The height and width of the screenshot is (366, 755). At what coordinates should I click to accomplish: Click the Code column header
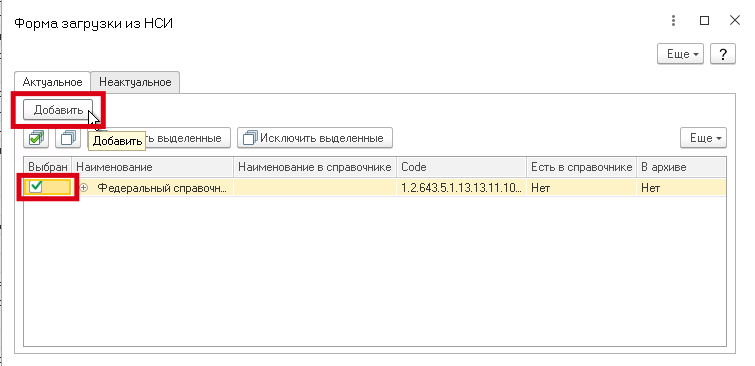[462, 167]
